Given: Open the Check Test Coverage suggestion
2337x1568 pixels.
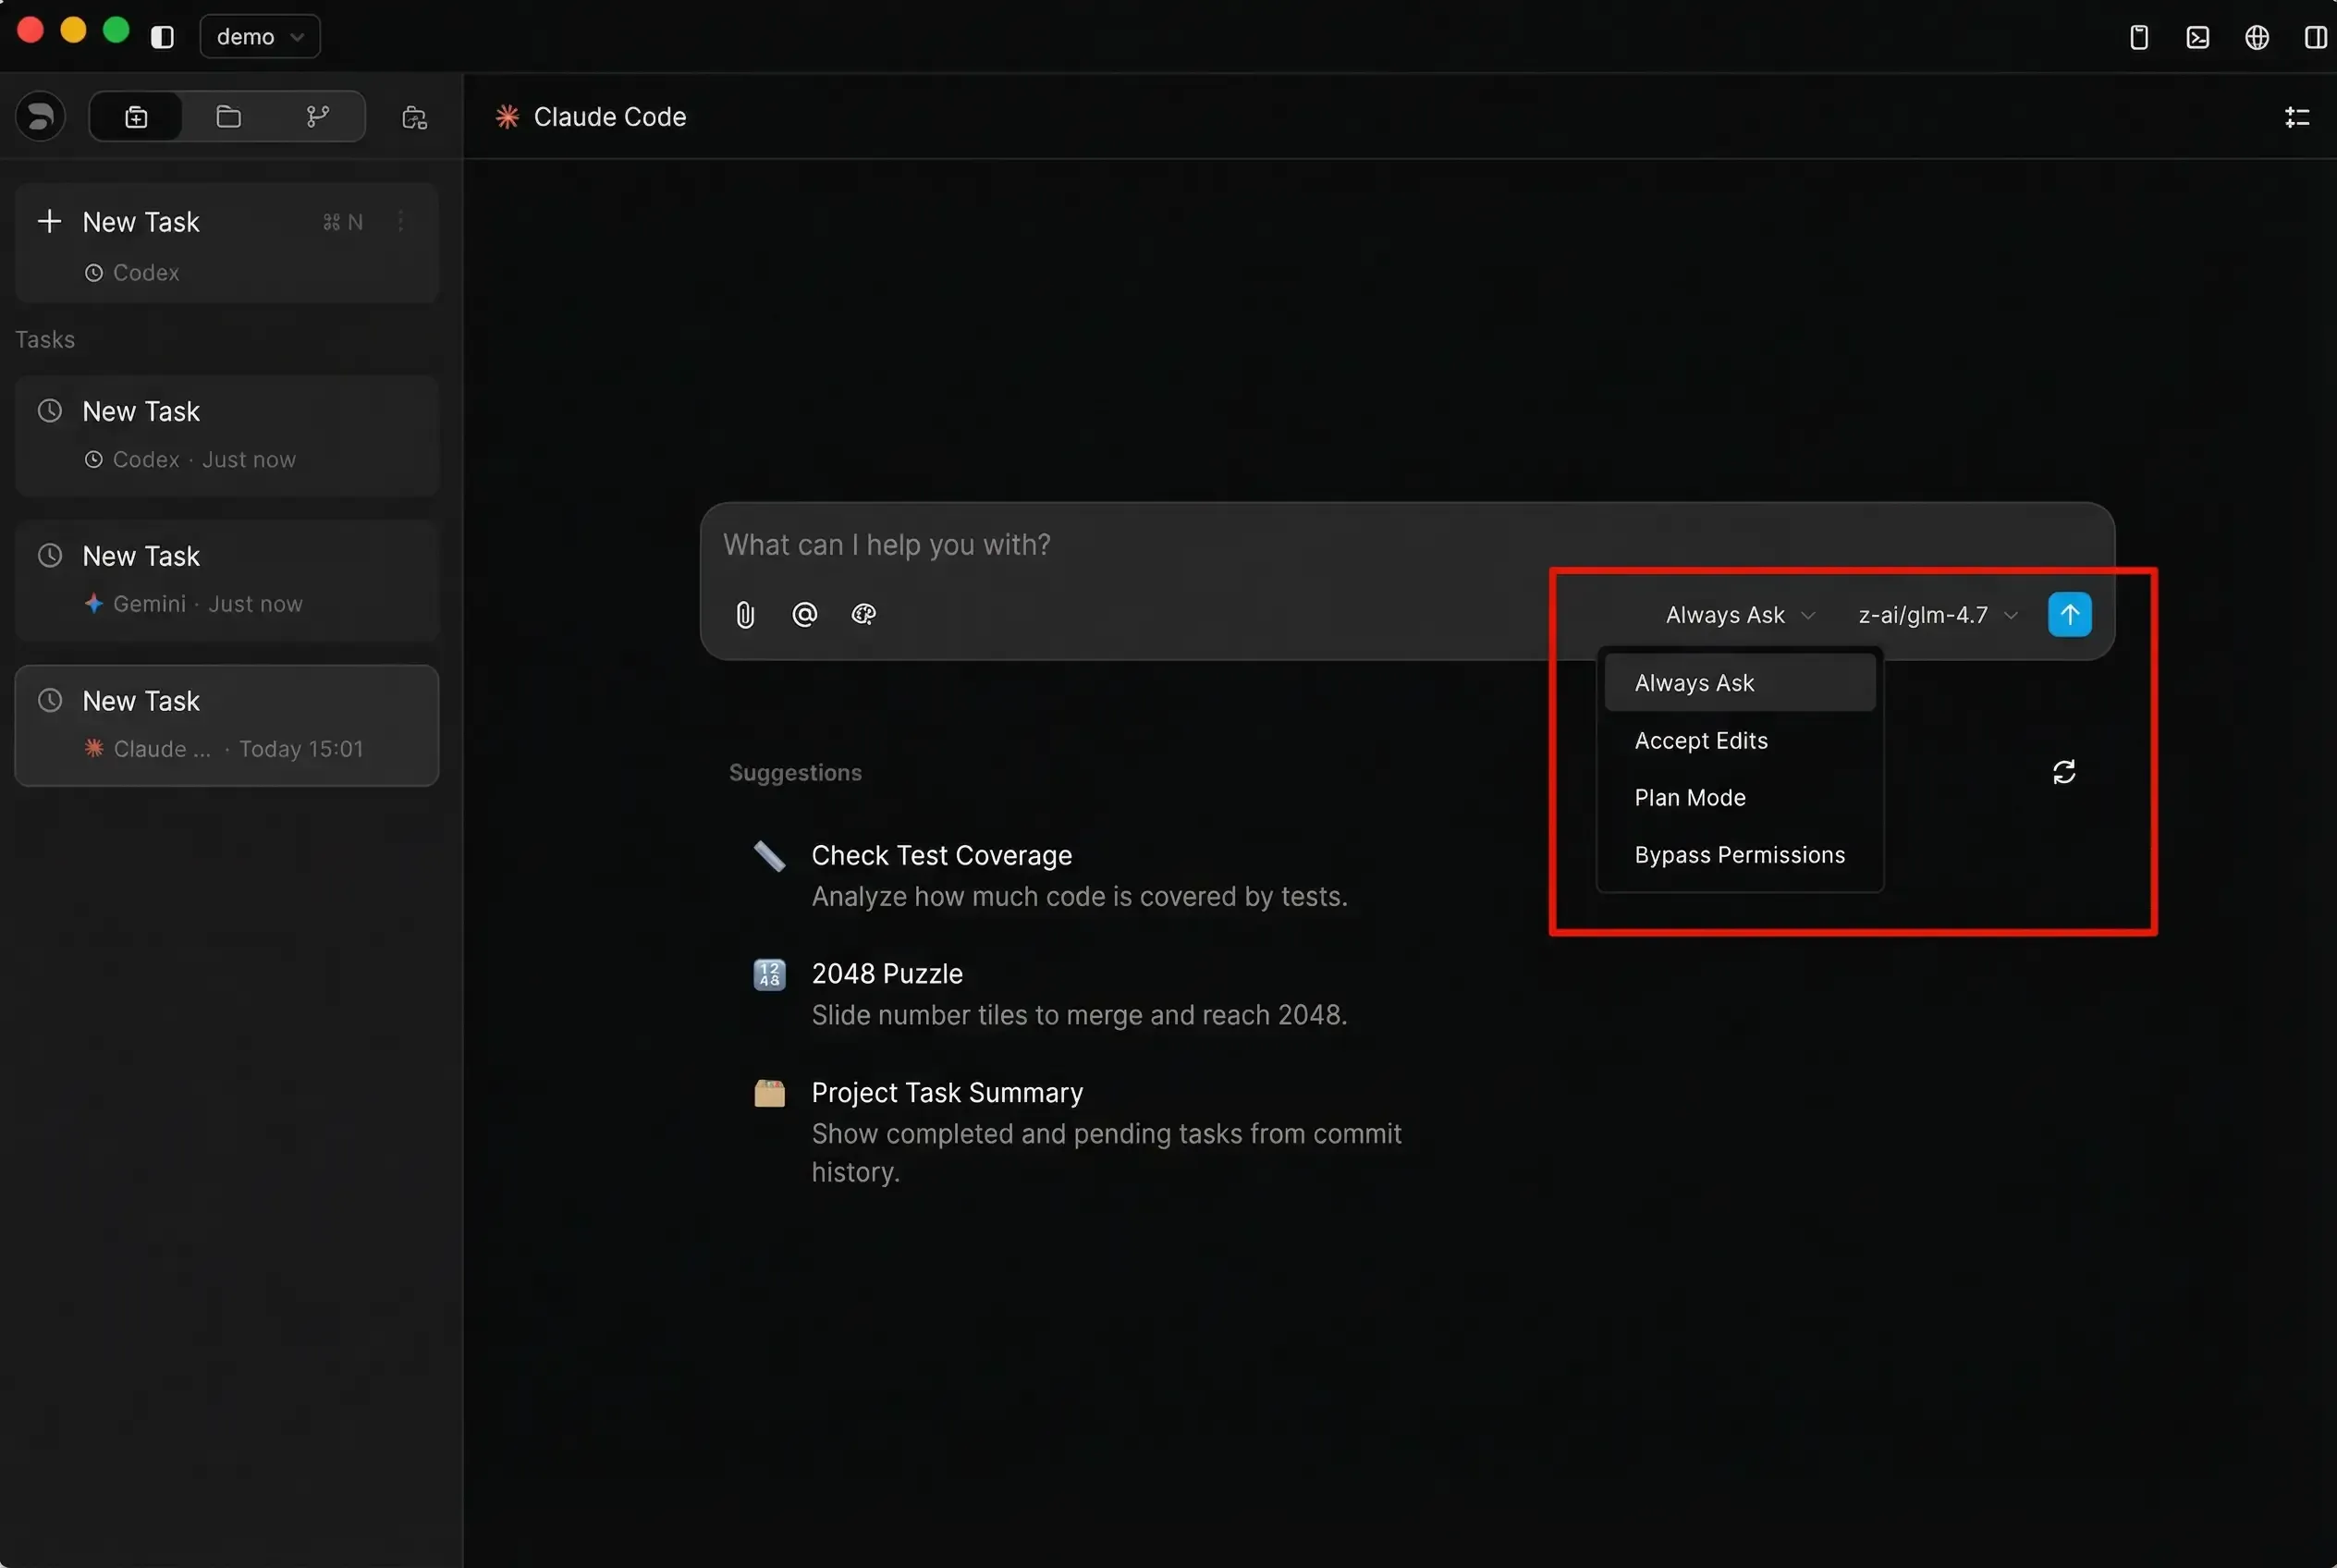Looking at the screenshot, I should pyautogui.click(x=941, y=855).
